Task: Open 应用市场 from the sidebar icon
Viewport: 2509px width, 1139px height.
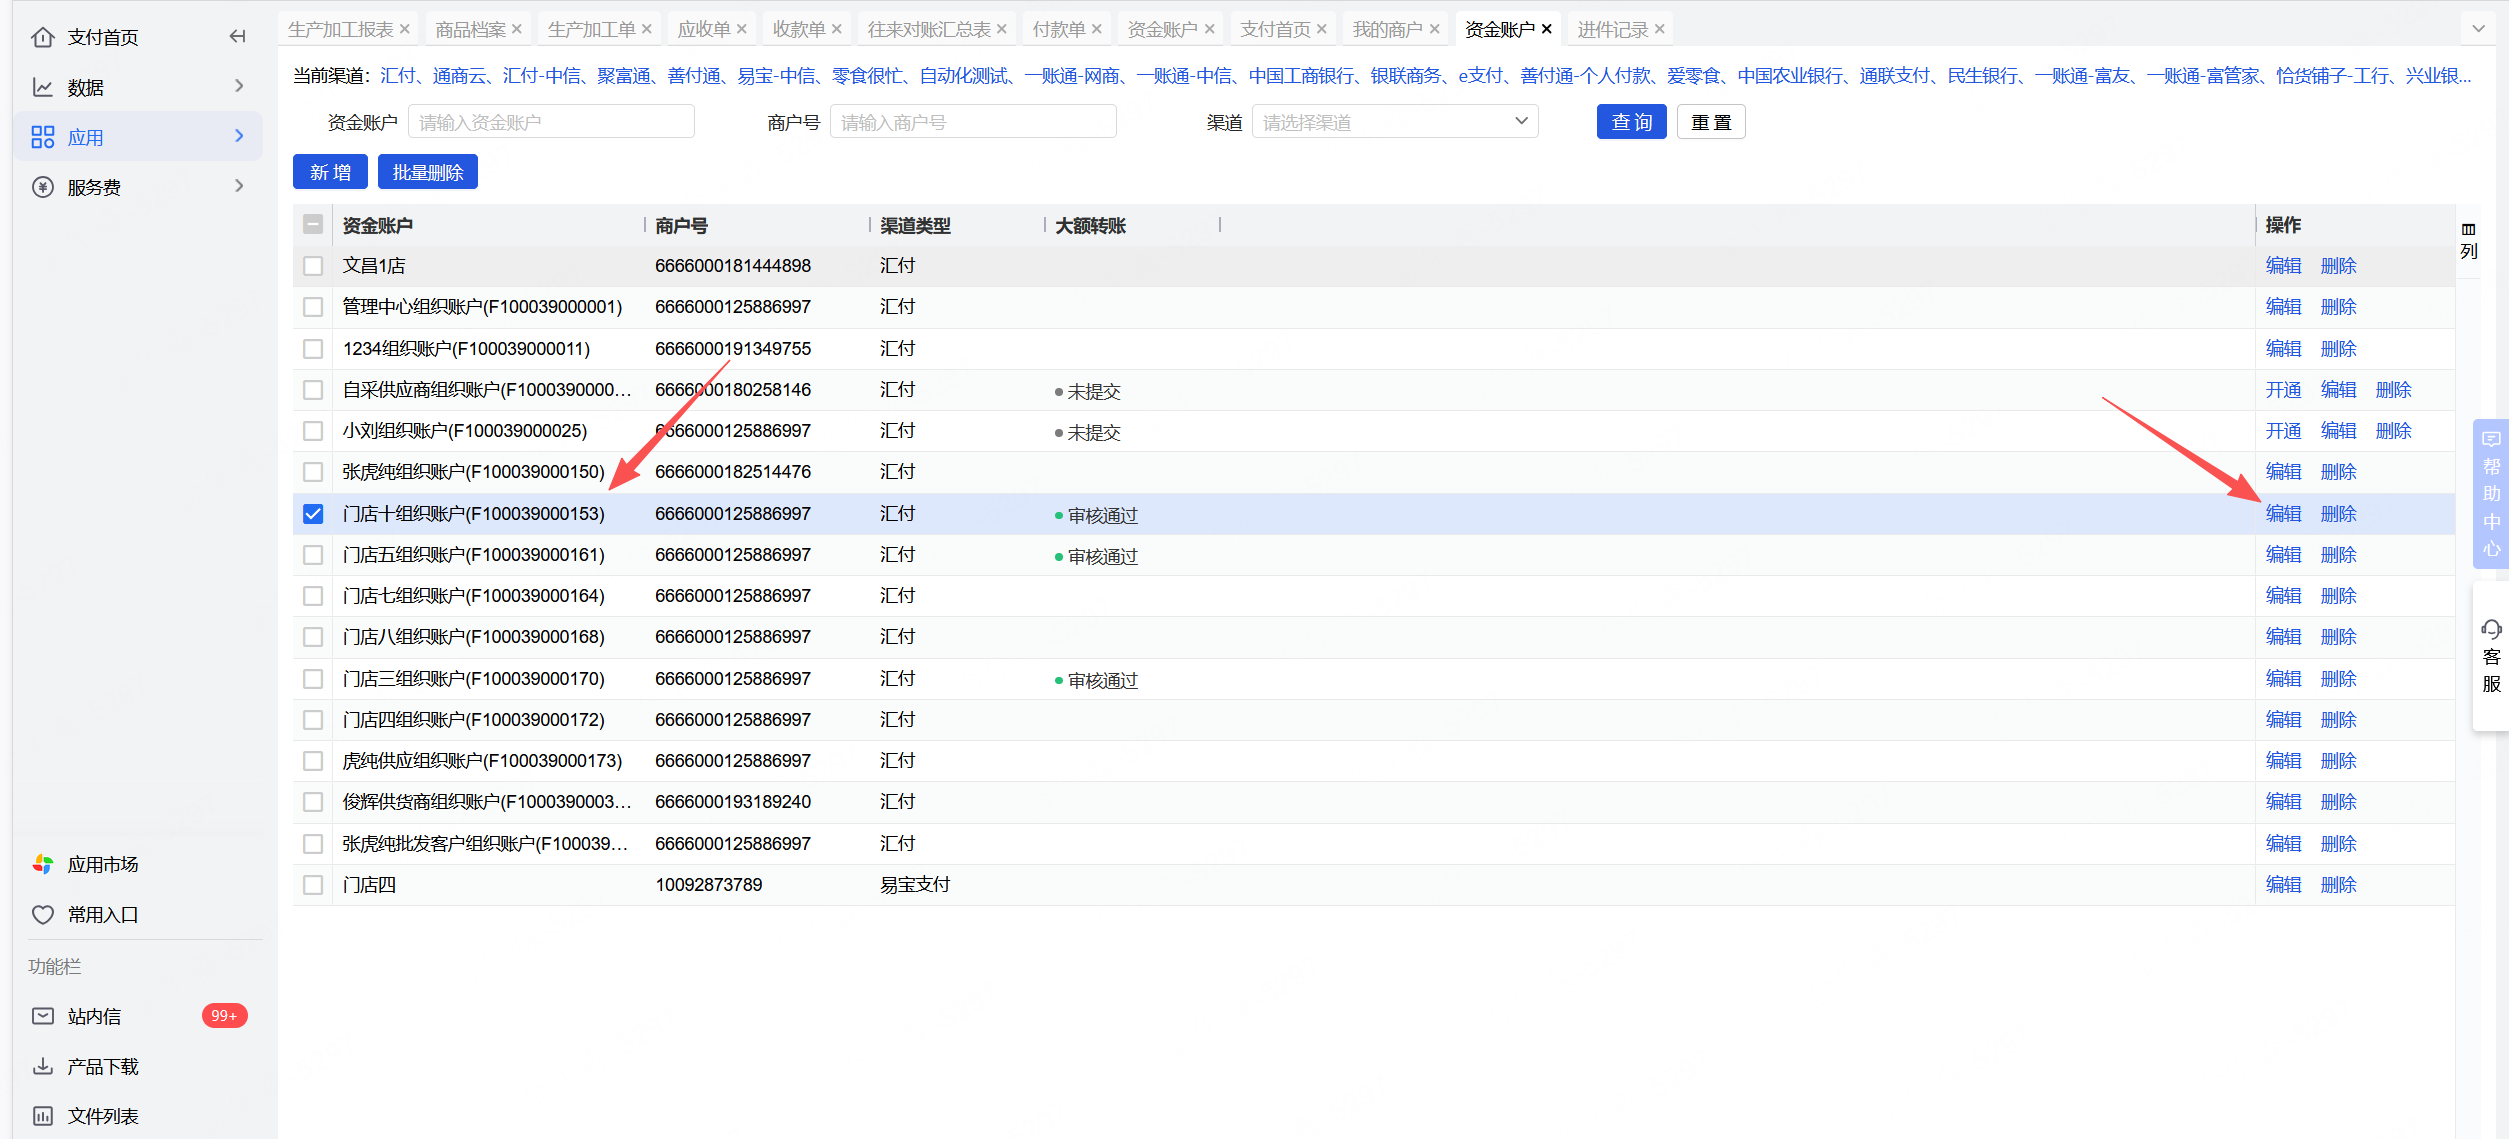Action: coord(42,864)
